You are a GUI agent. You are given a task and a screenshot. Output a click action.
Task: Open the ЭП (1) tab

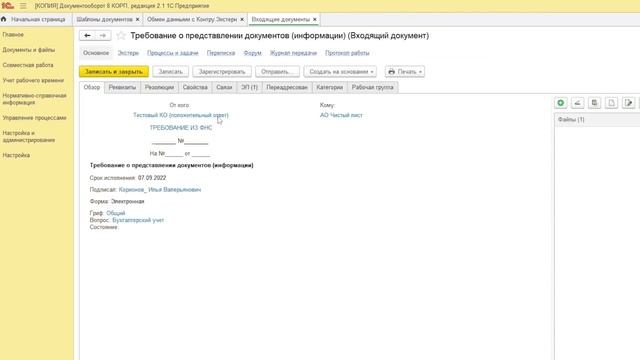click(x=249, y=87)
